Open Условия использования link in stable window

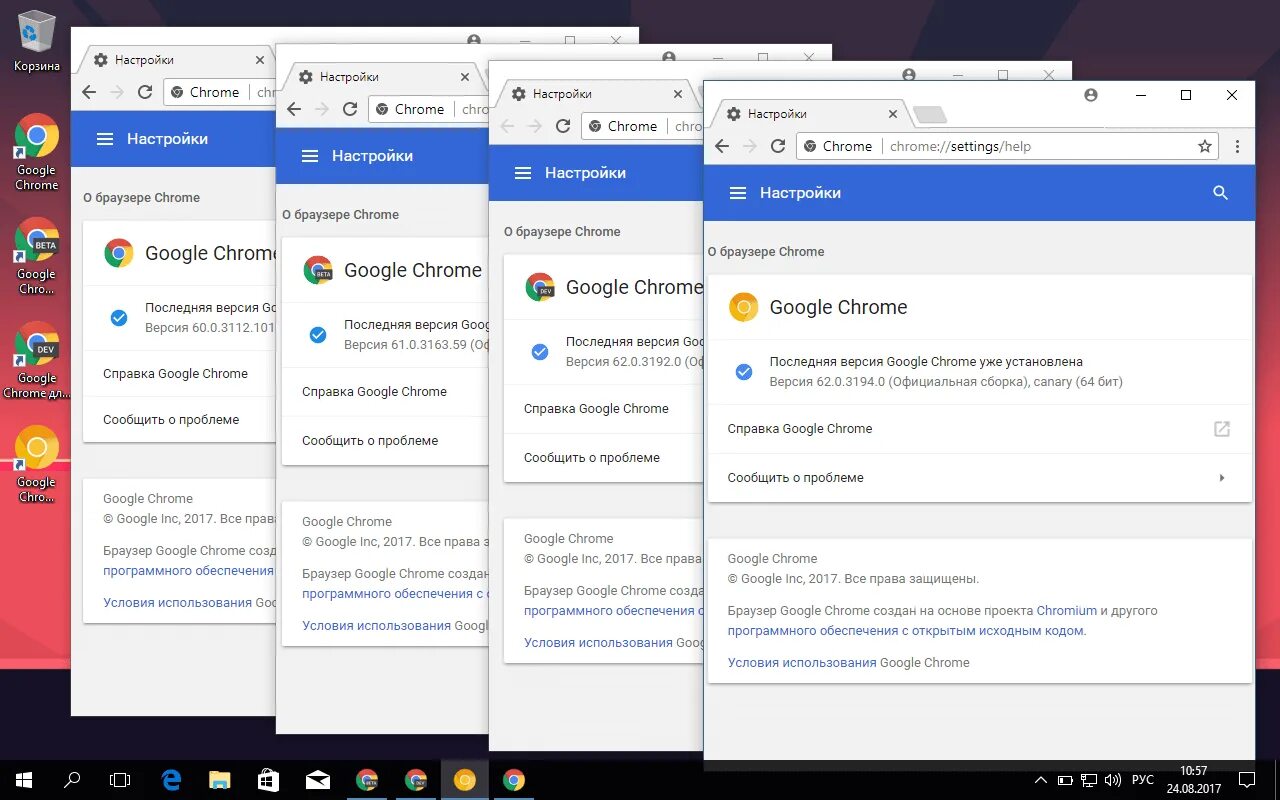(177, 603)
